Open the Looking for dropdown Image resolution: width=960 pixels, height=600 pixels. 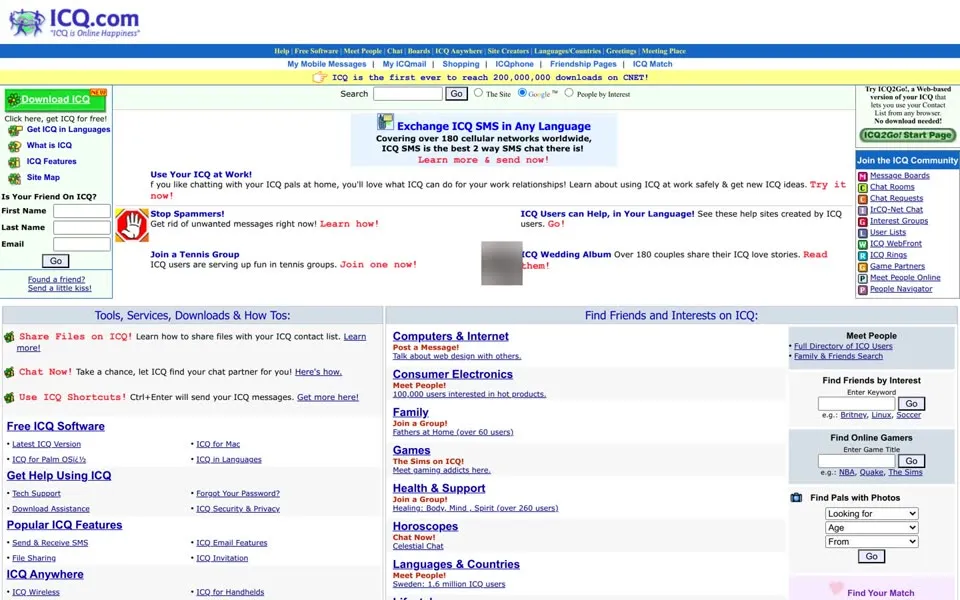coord(871,514)
